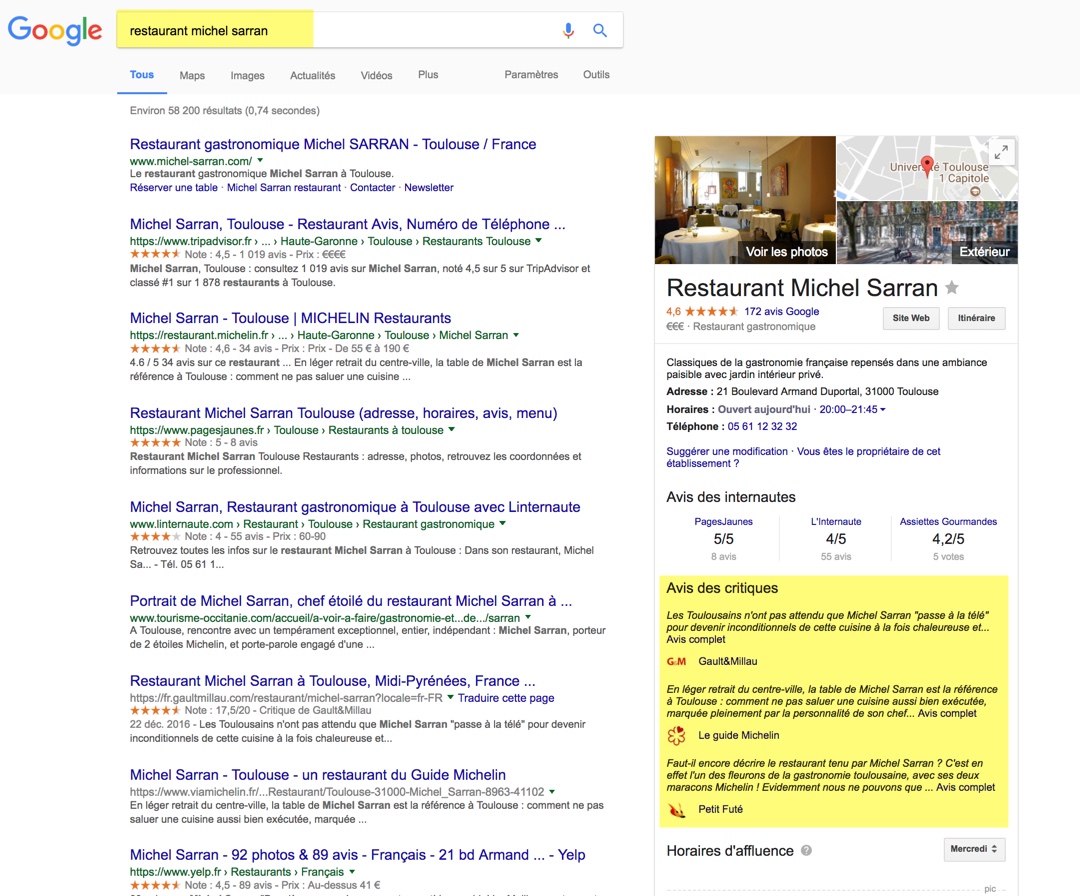Open the linternaute.com result dropdown arrow
Screen dimensions: 1080x896
tap(503, 523)
